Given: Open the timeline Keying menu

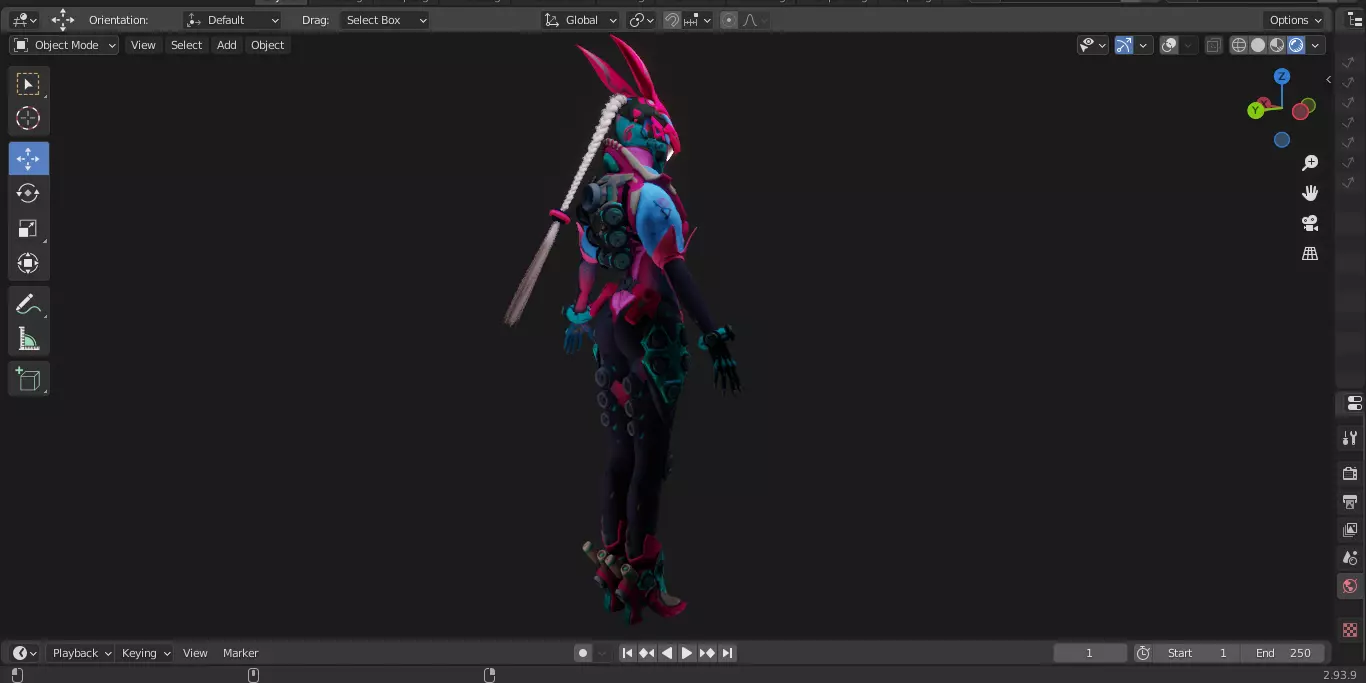Looking at the screenshot, I should click(x=145, y=653).
